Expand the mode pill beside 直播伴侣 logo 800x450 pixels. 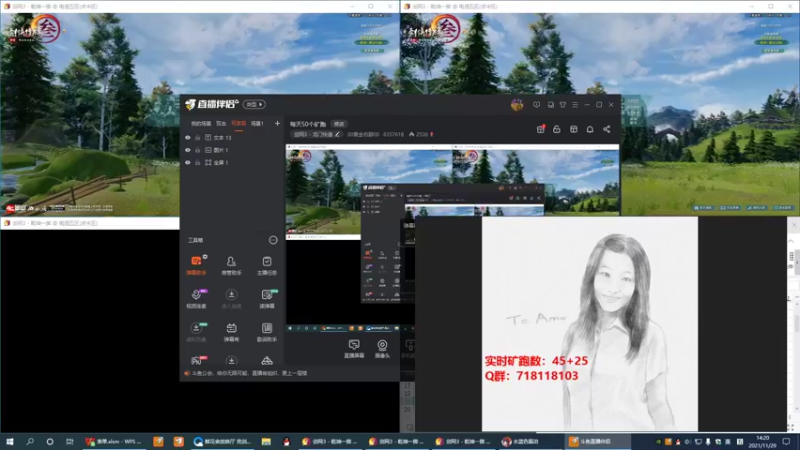[x=254, y=105]
